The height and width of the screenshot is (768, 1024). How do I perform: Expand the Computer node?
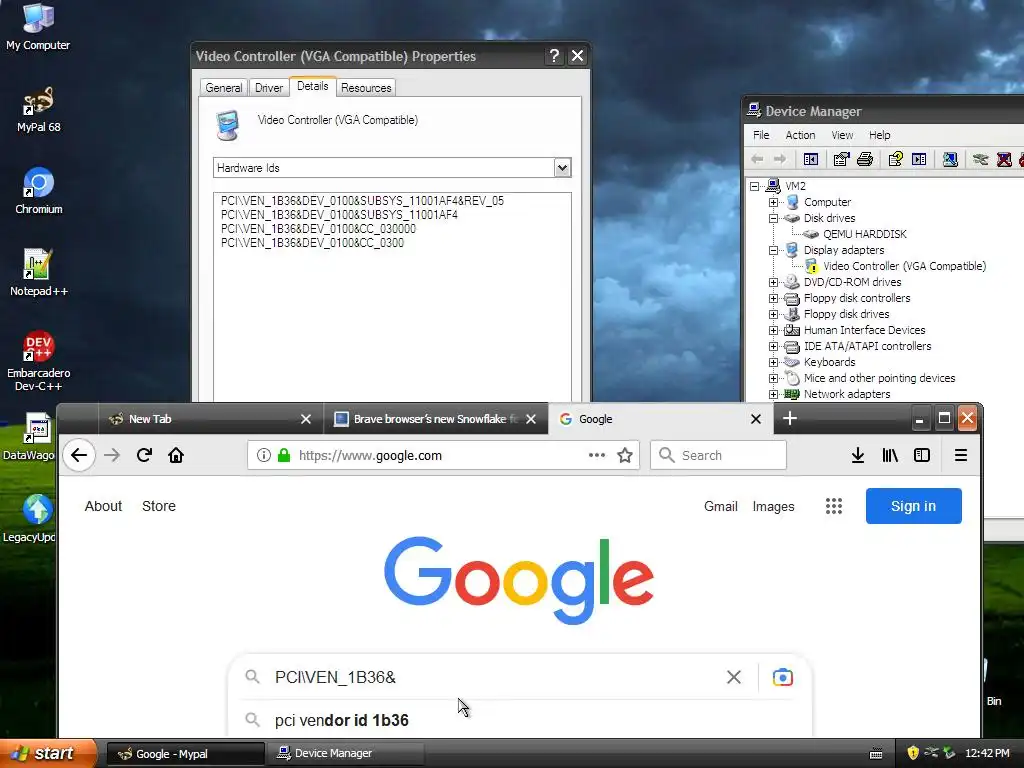coord(773,202)
